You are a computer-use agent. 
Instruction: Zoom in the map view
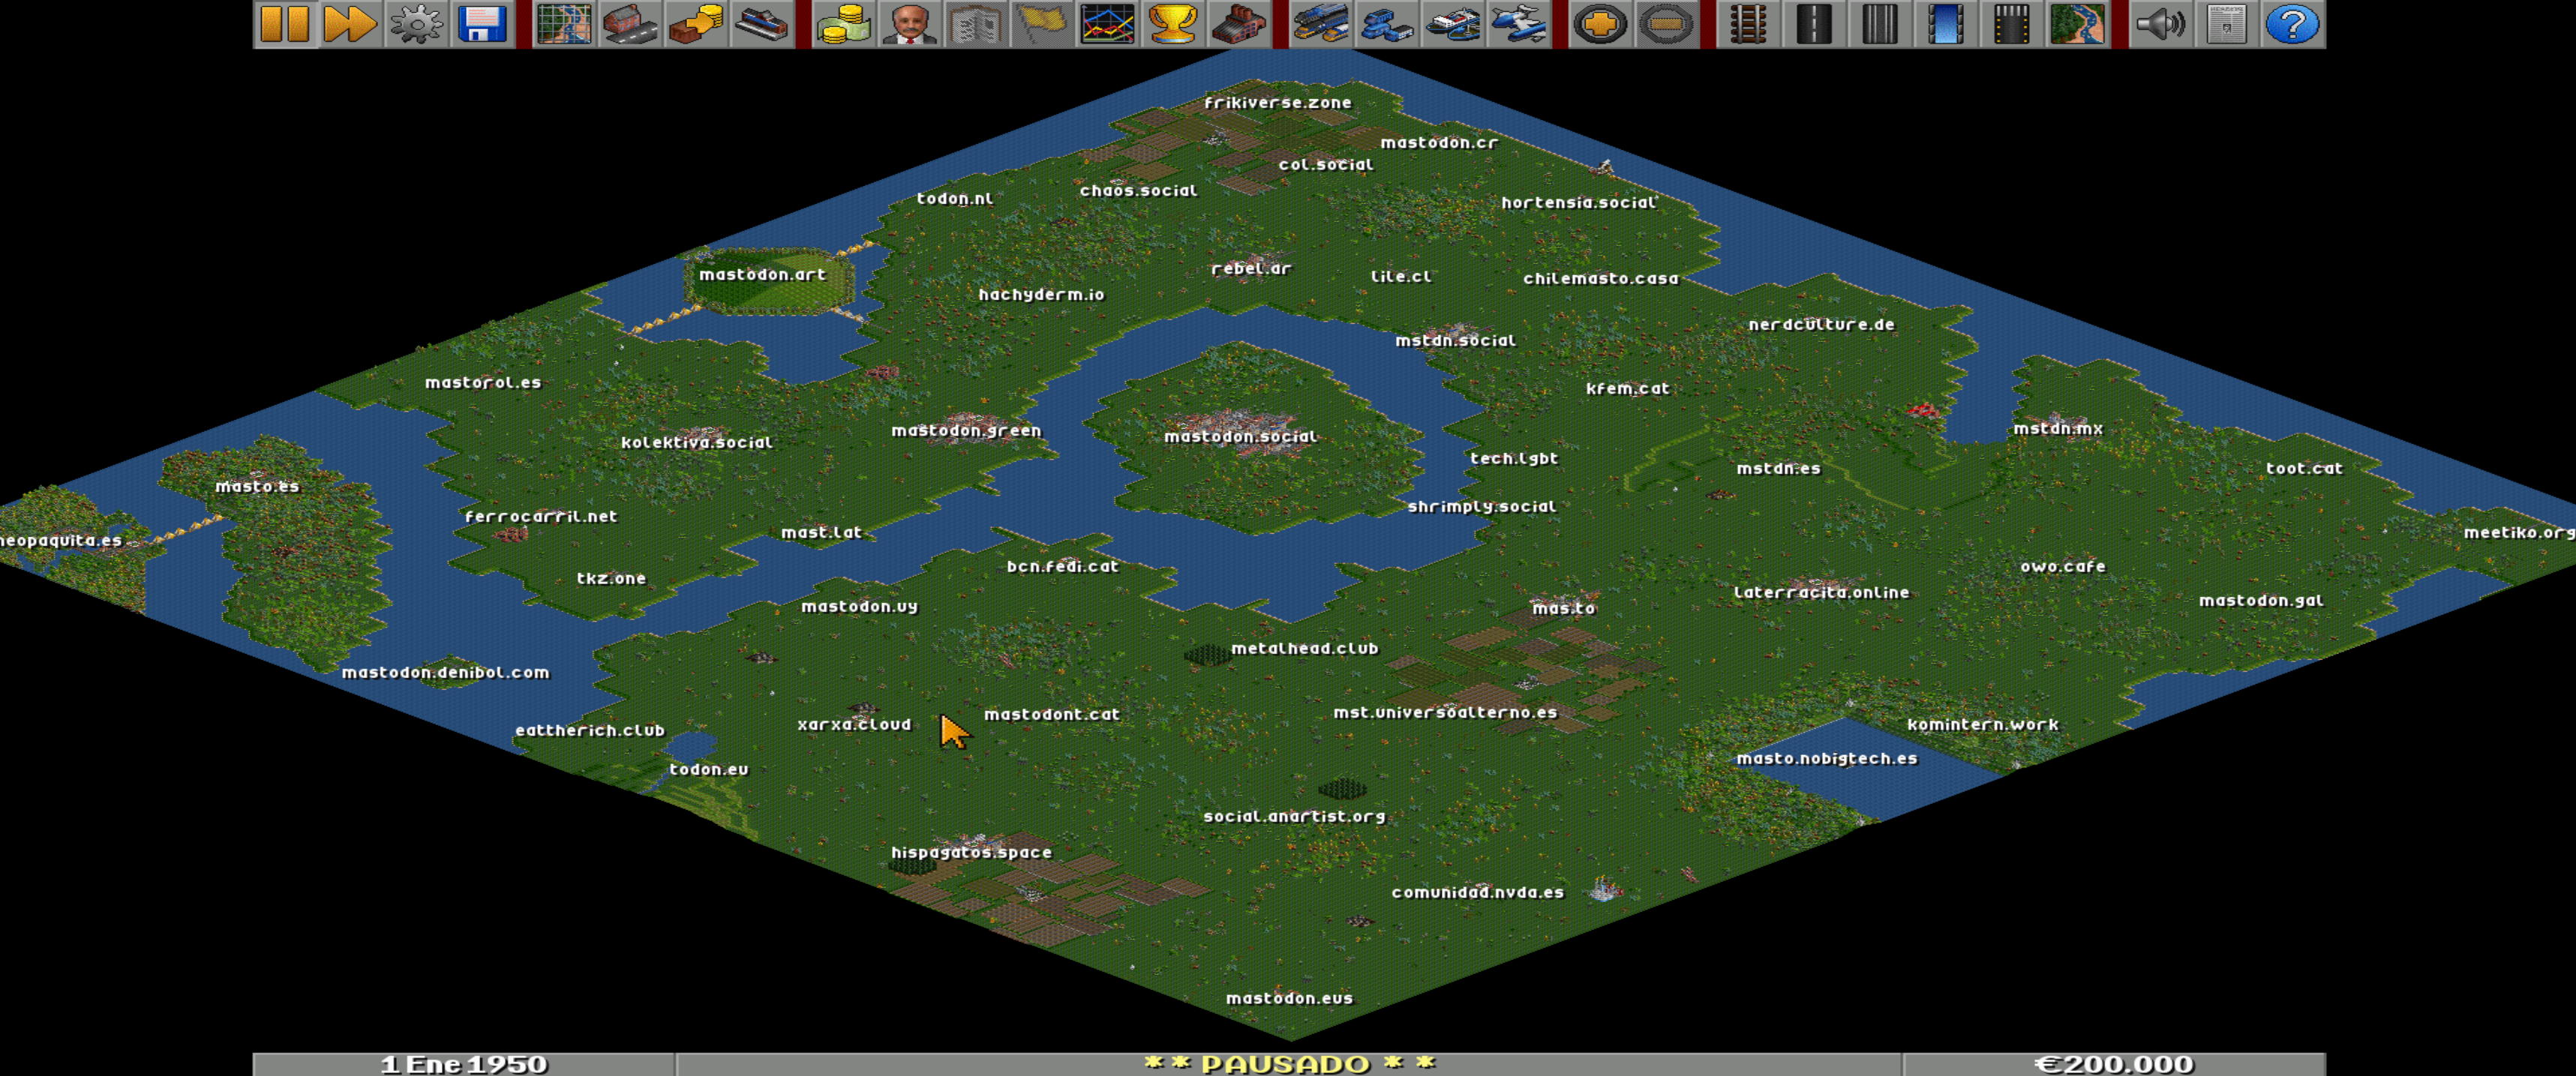click(x=1599, y=23)
